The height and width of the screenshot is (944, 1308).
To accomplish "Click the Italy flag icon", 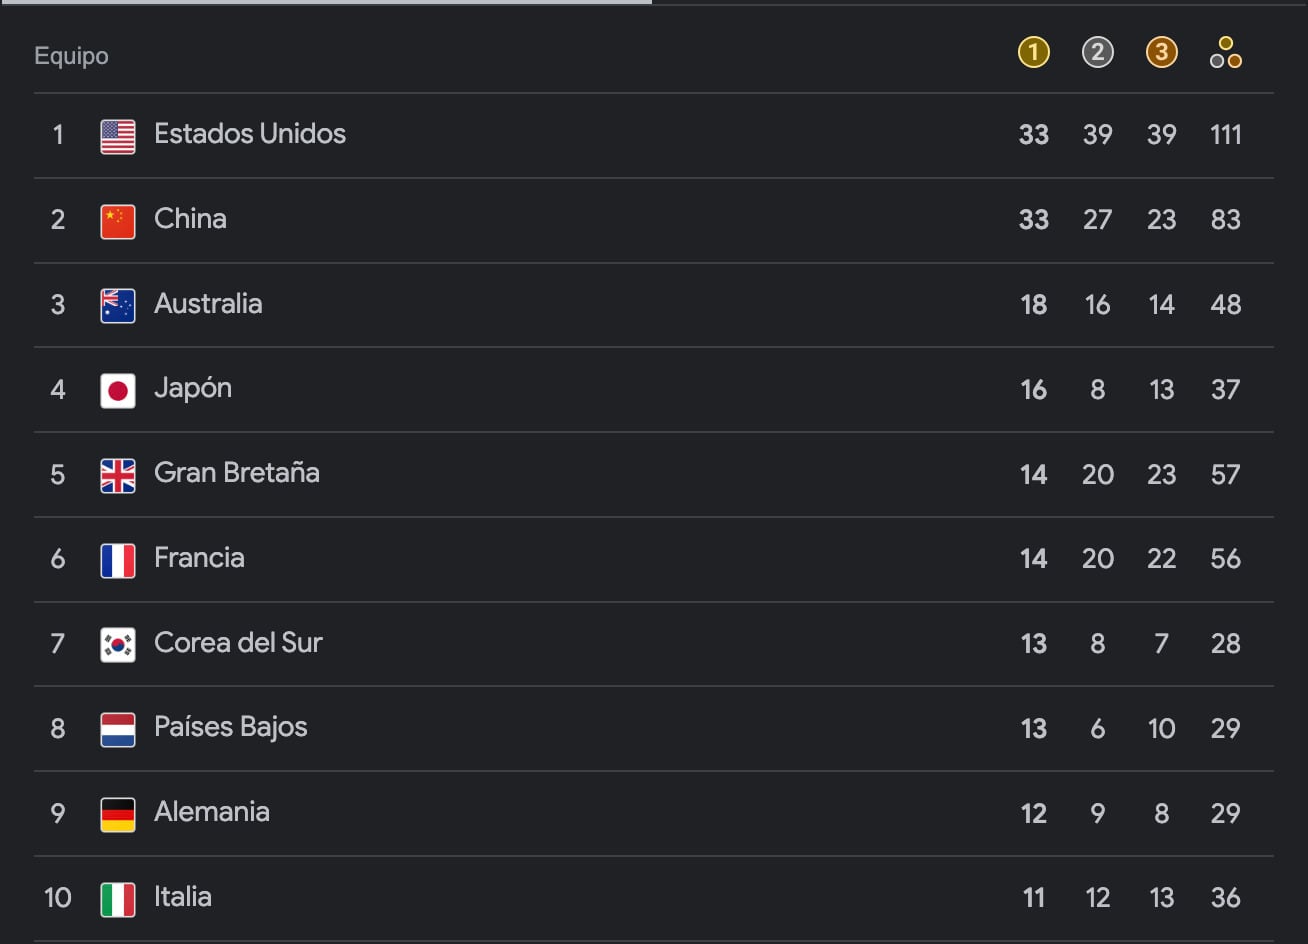I will (118, 899).
